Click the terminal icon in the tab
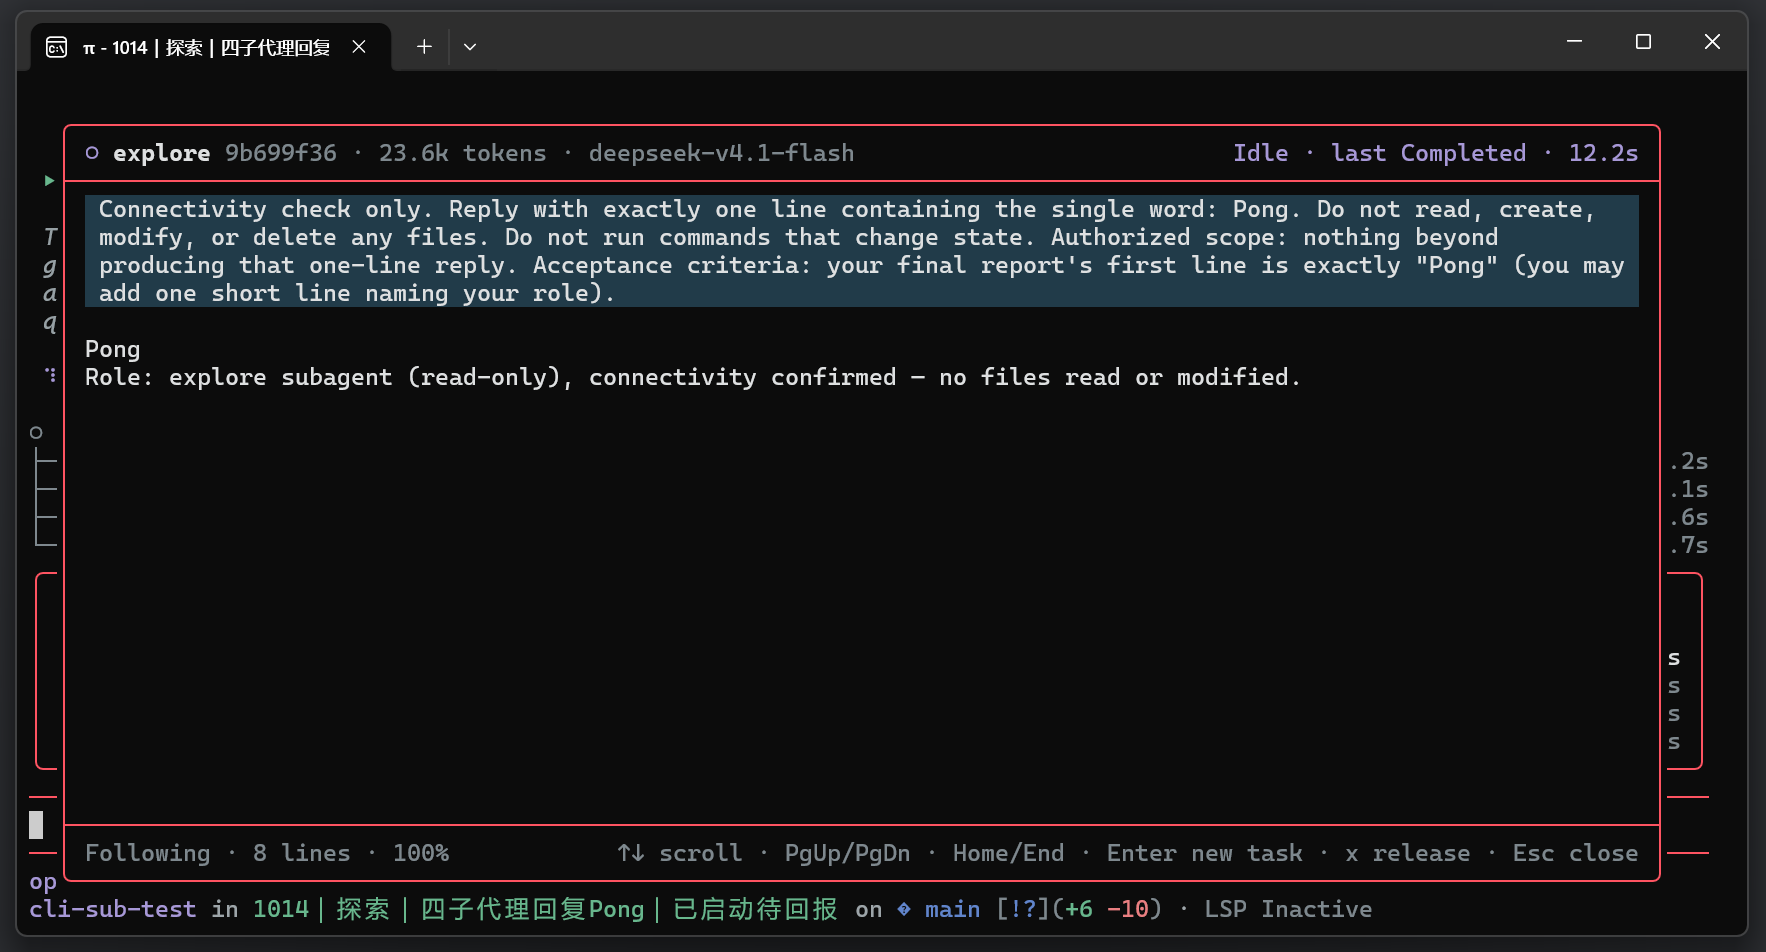 point(57,47)
